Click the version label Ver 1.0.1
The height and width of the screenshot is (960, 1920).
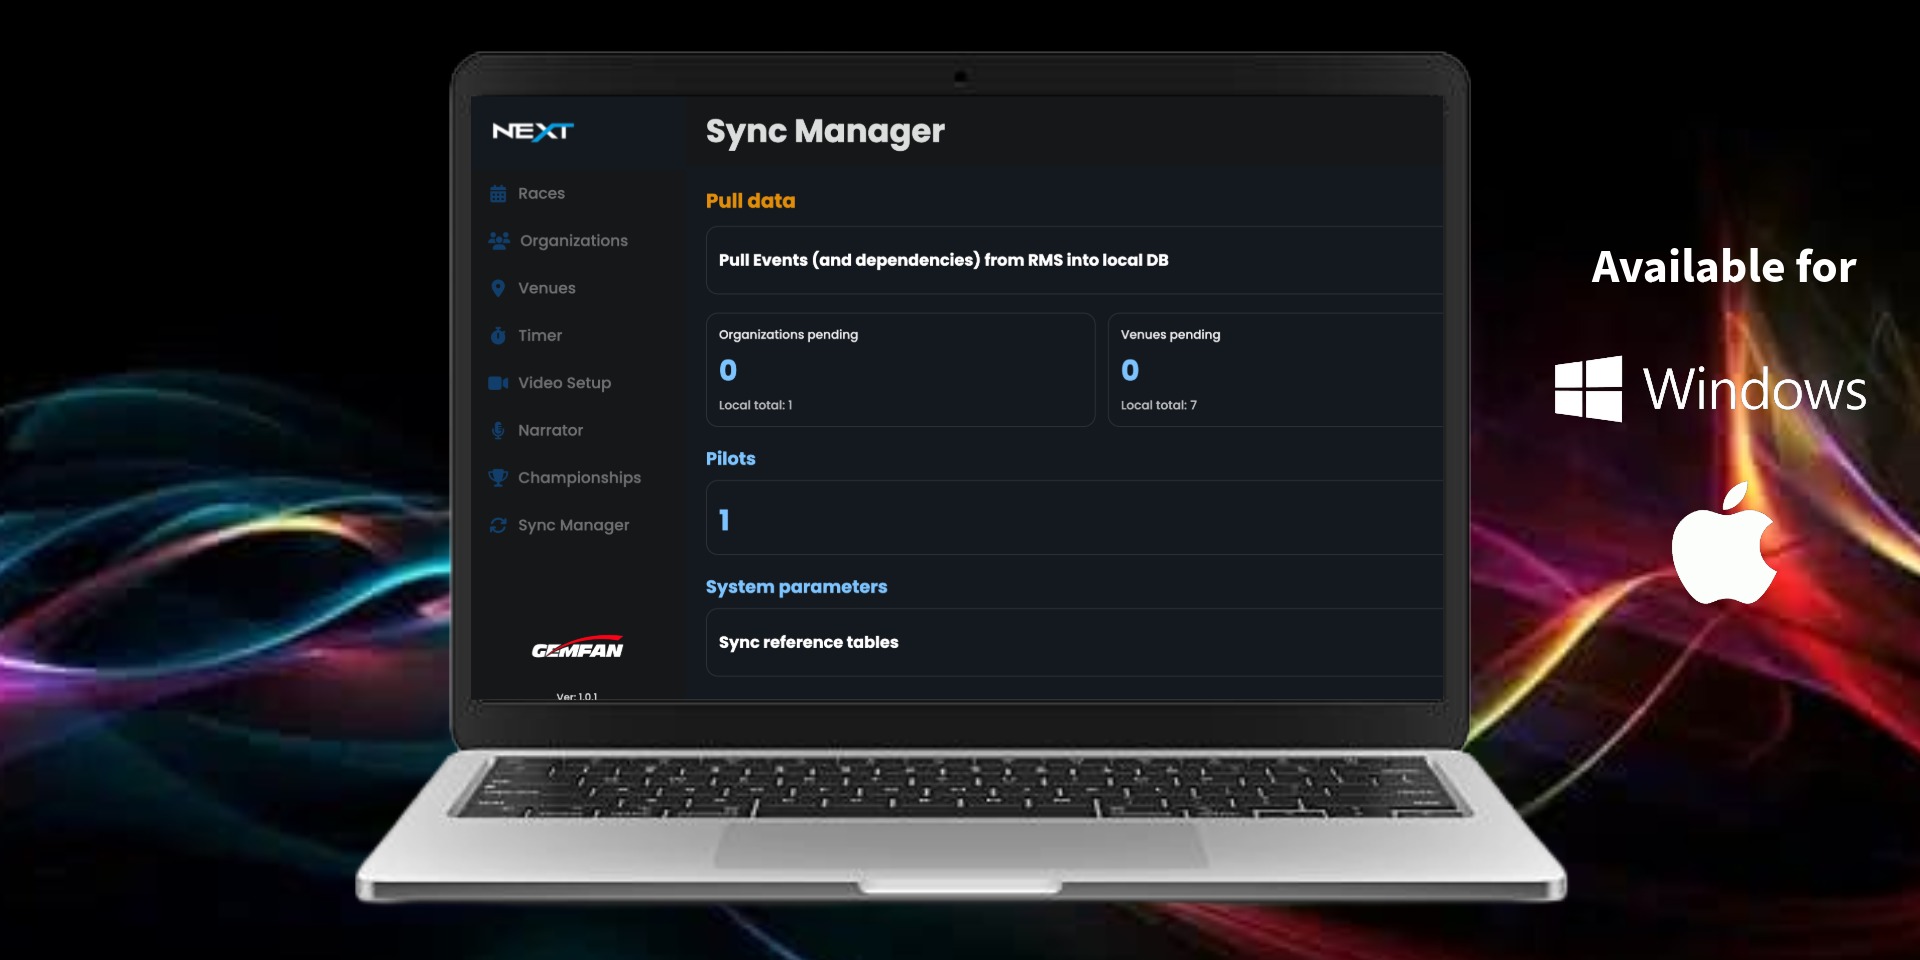coord(576,695)
